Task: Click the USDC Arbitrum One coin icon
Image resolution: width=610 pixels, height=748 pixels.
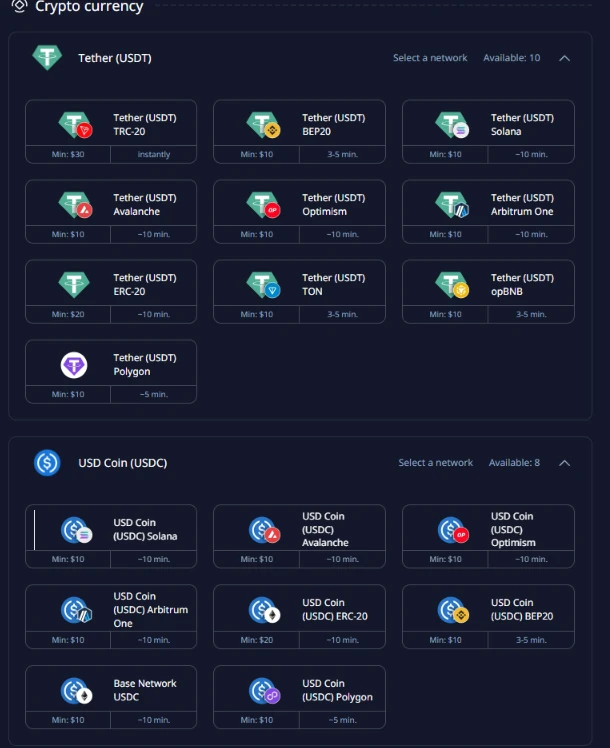Action: tap(76, 610)
